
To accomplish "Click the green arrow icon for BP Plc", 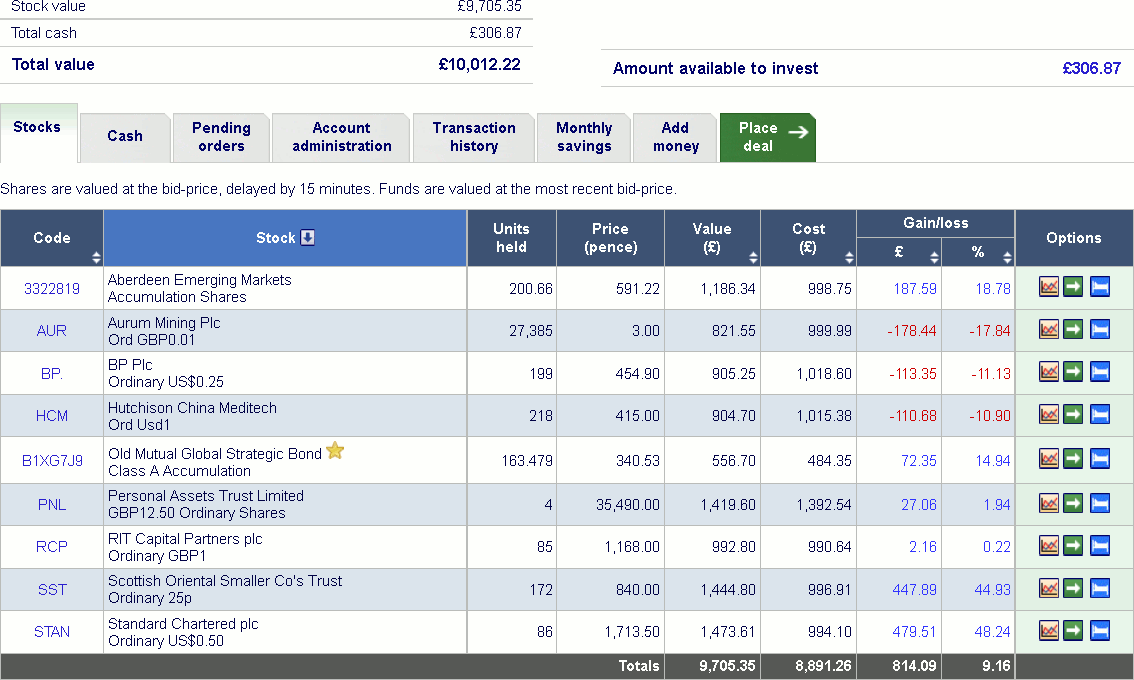I will coord(1073,372).
